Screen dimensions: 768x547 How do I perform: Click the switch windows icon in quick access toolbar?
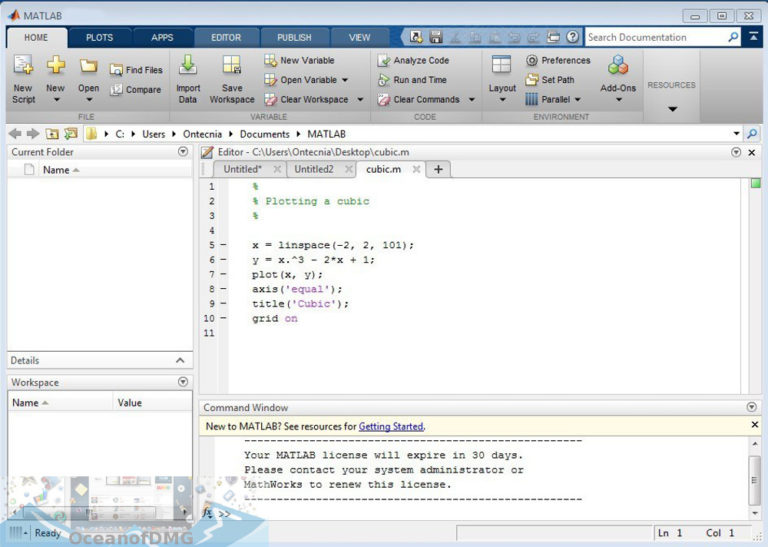tap(553, 37)
